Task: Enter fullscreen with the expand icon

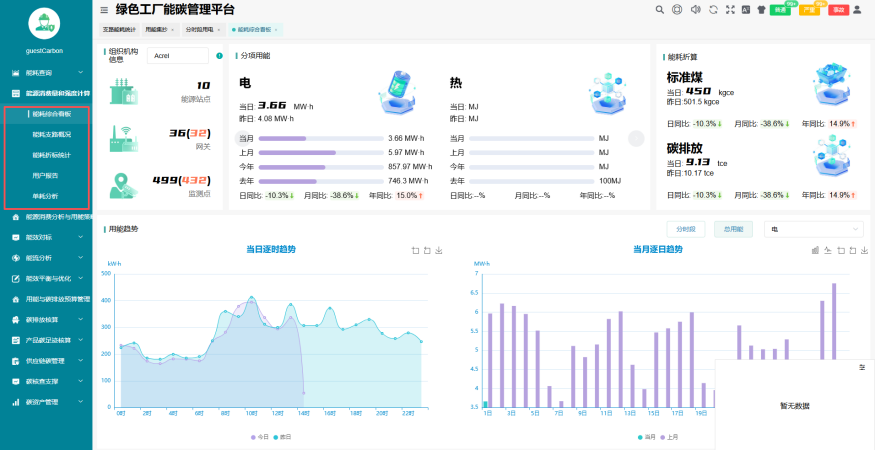Action: point(730,9)
